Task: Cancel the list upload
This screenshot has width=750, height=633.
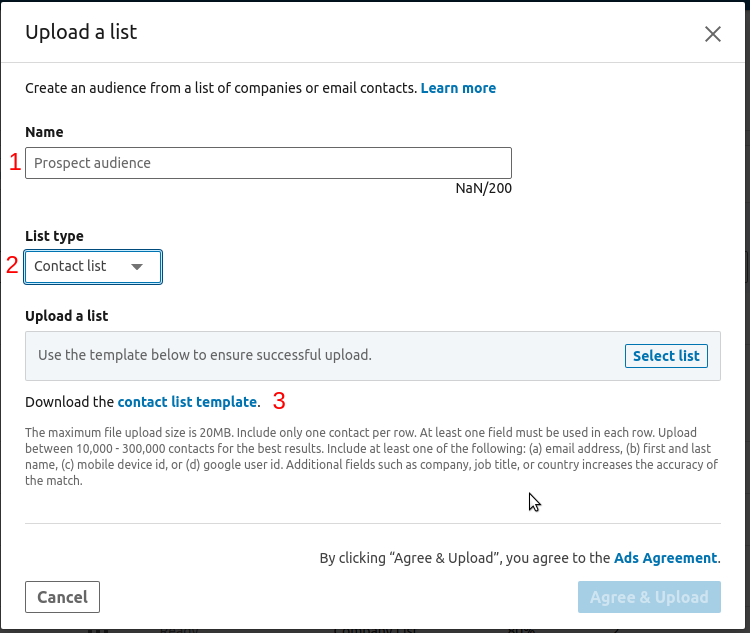Action: pyautogui.click(x=62, y=597)
